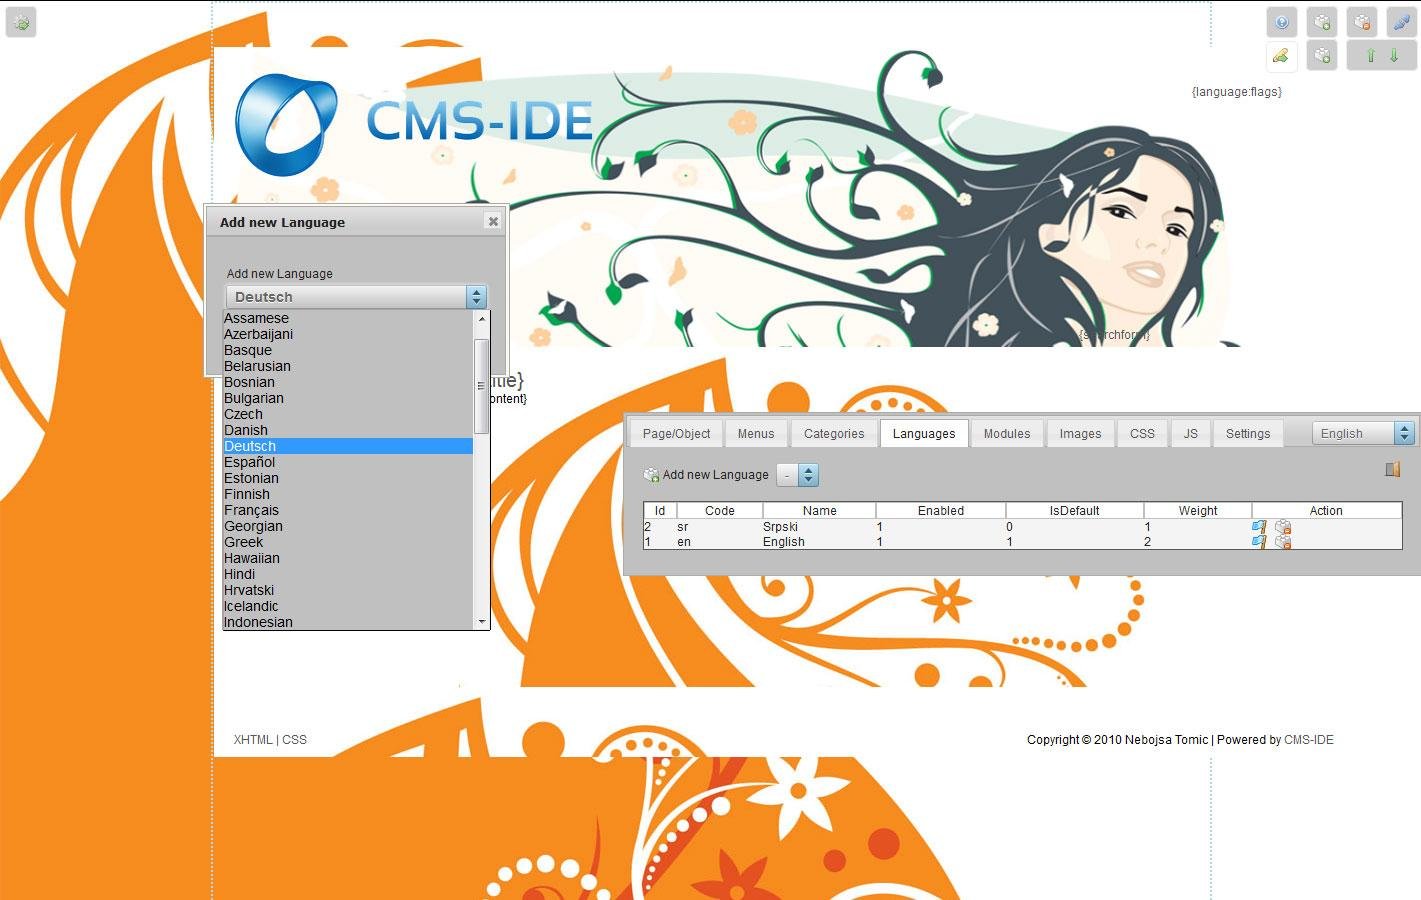This screenshot has width=1421, height=900.
Task: Click the move down green arrow icon
Action: 1393,55
